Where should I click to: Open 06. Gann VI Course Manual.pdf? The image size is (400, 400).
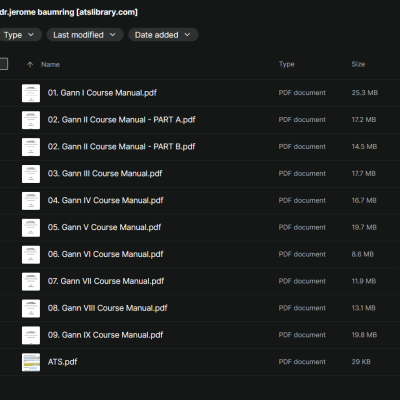pyautogui.click(x=105, y=254)
